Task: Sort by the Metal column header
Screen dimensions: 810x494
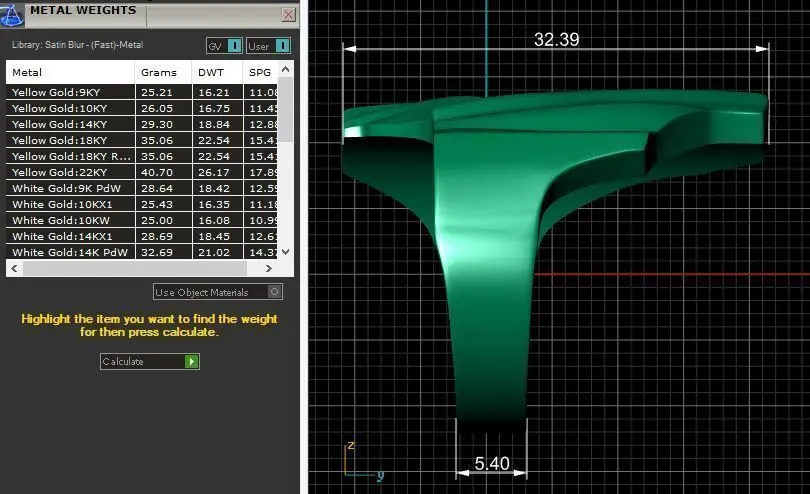Action: pos(70,72)
